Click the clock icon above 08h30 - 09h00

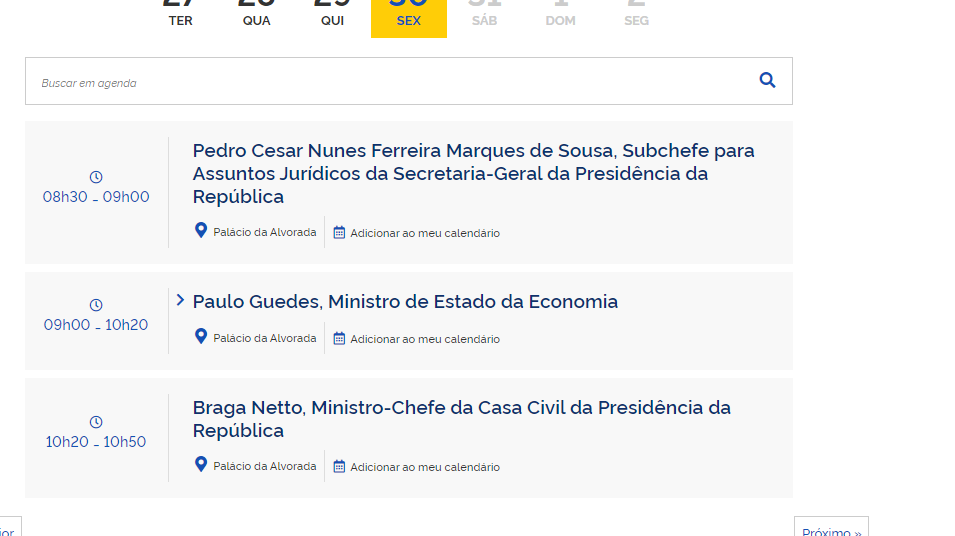click(x=96, y=177)
